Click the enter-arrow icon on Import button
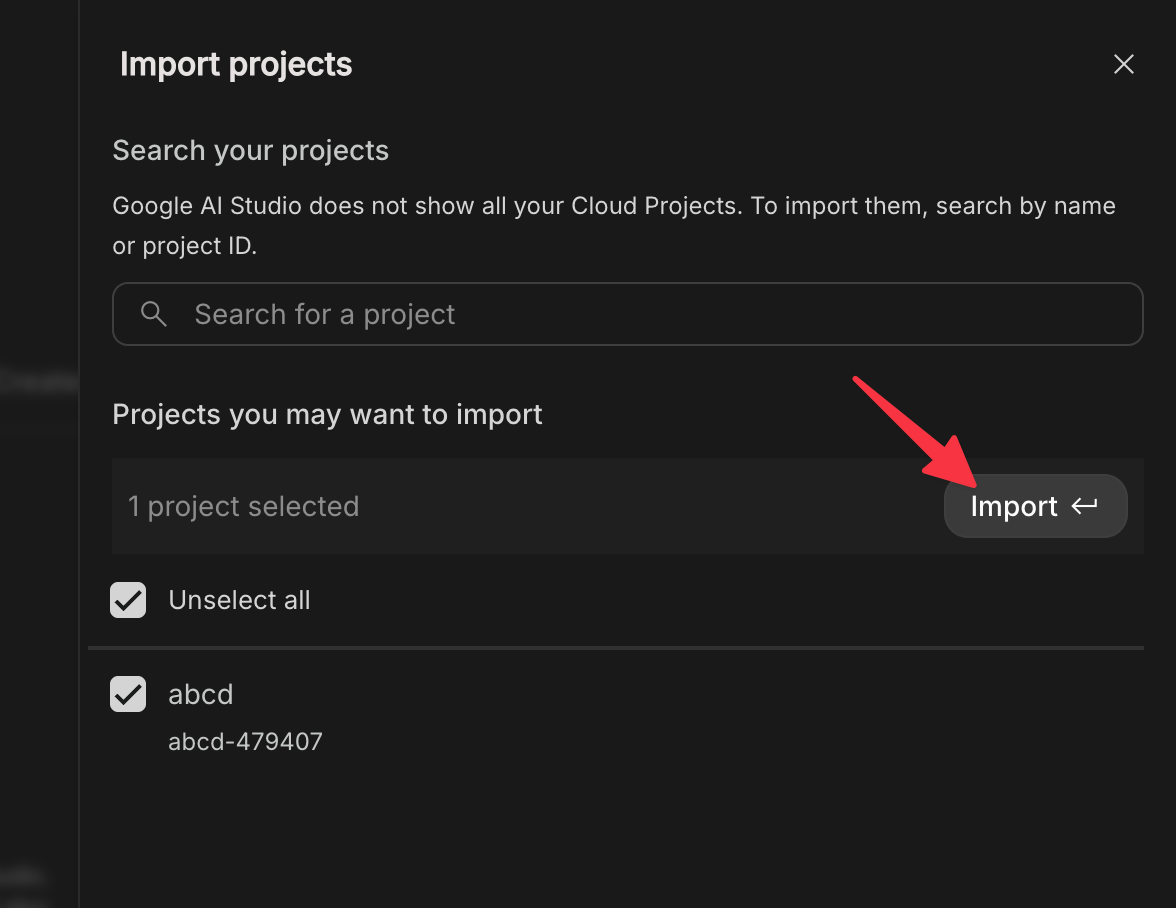The image size is (1176, 908). pyautogui.click(x=1085, y=506)
